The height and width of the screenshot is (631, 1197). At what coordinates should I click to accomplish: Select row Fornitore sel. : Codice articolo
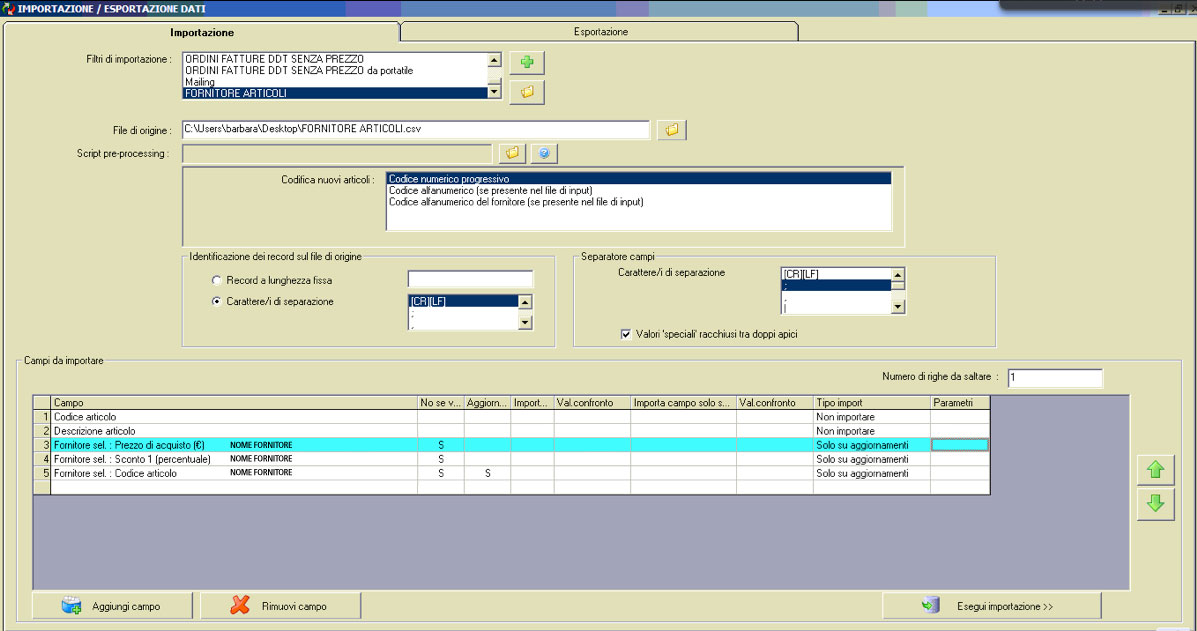click(511, 473)
